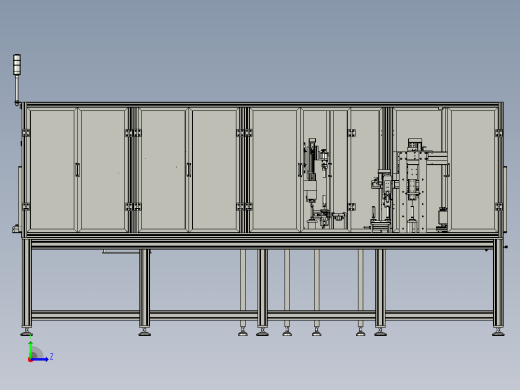This screenshot has width=520, height=390.
Task: Select the handle on the leftmost double door
Action: point(77,170)
